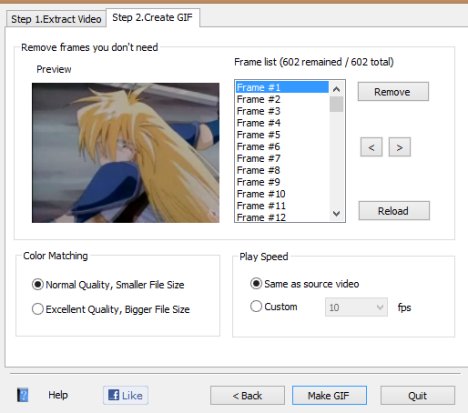
Task: Select Frame #11 in the list
Action: (282, 206)
